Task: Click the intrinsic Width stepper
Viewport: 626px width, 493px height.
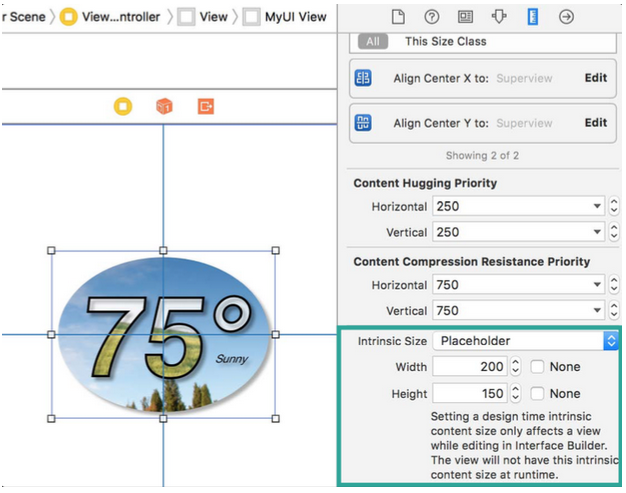Action: pyautogui.click(x=515, y=366)
